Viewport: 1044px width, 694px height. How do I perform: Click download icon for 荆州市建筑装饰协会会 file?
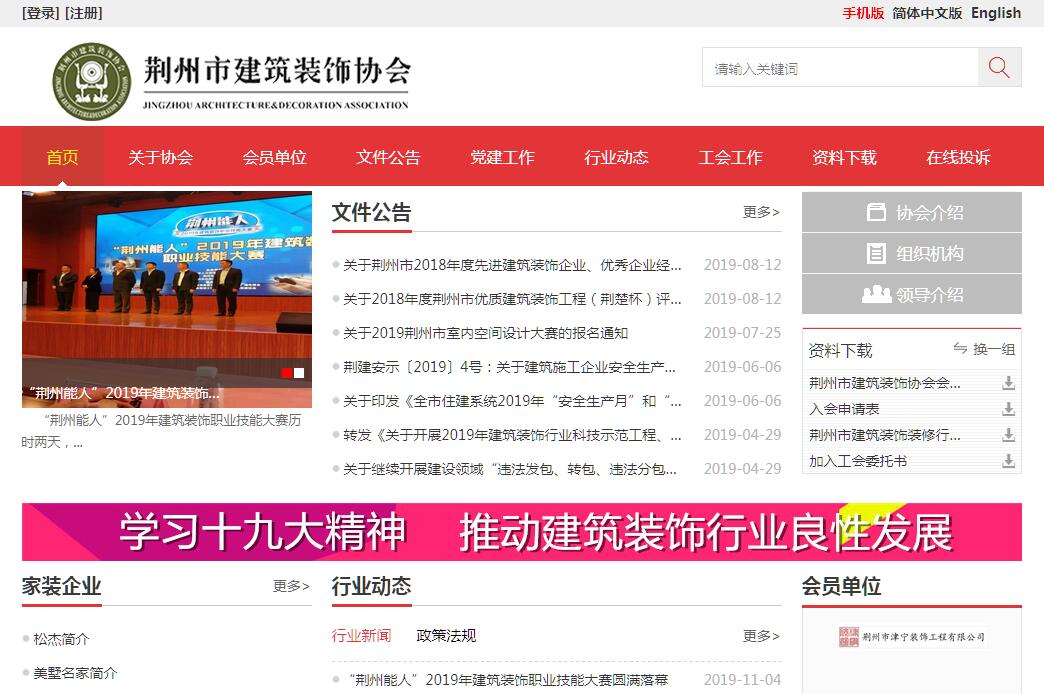(1008, 383)
